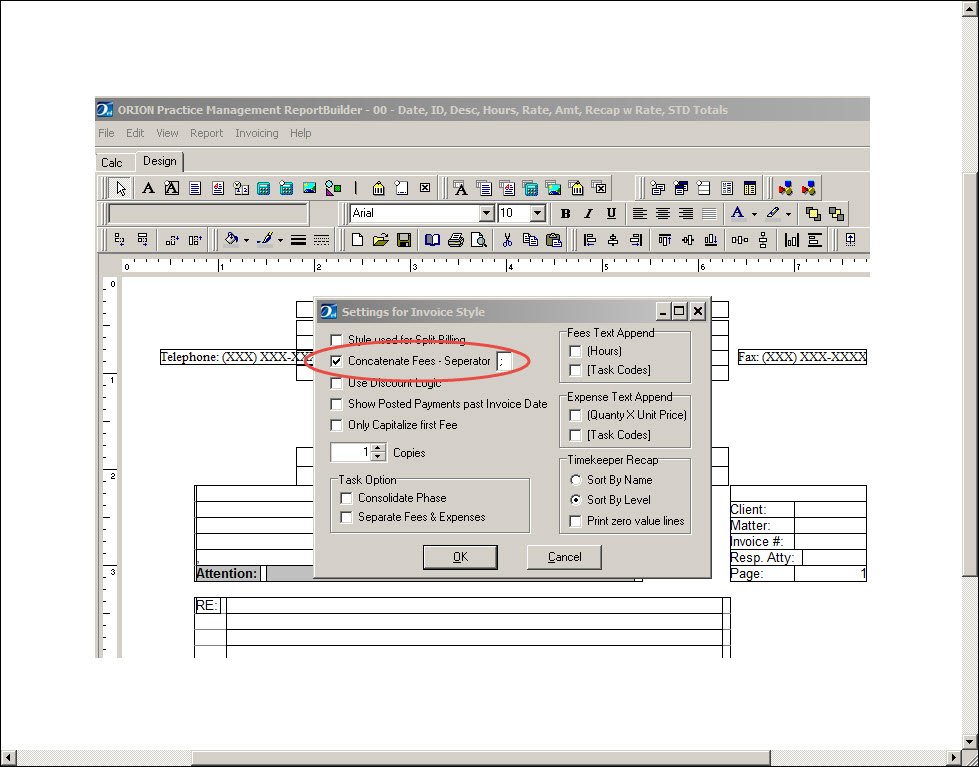The height and width of the screenshot is (767, 979).
Task: Check Print zero value lines
Action: (x=575, y=521)
